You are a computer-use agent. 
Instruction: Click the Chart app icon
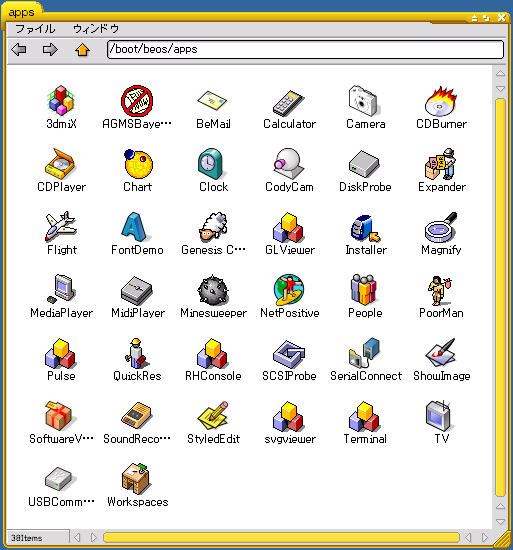[x=138, y=164]
